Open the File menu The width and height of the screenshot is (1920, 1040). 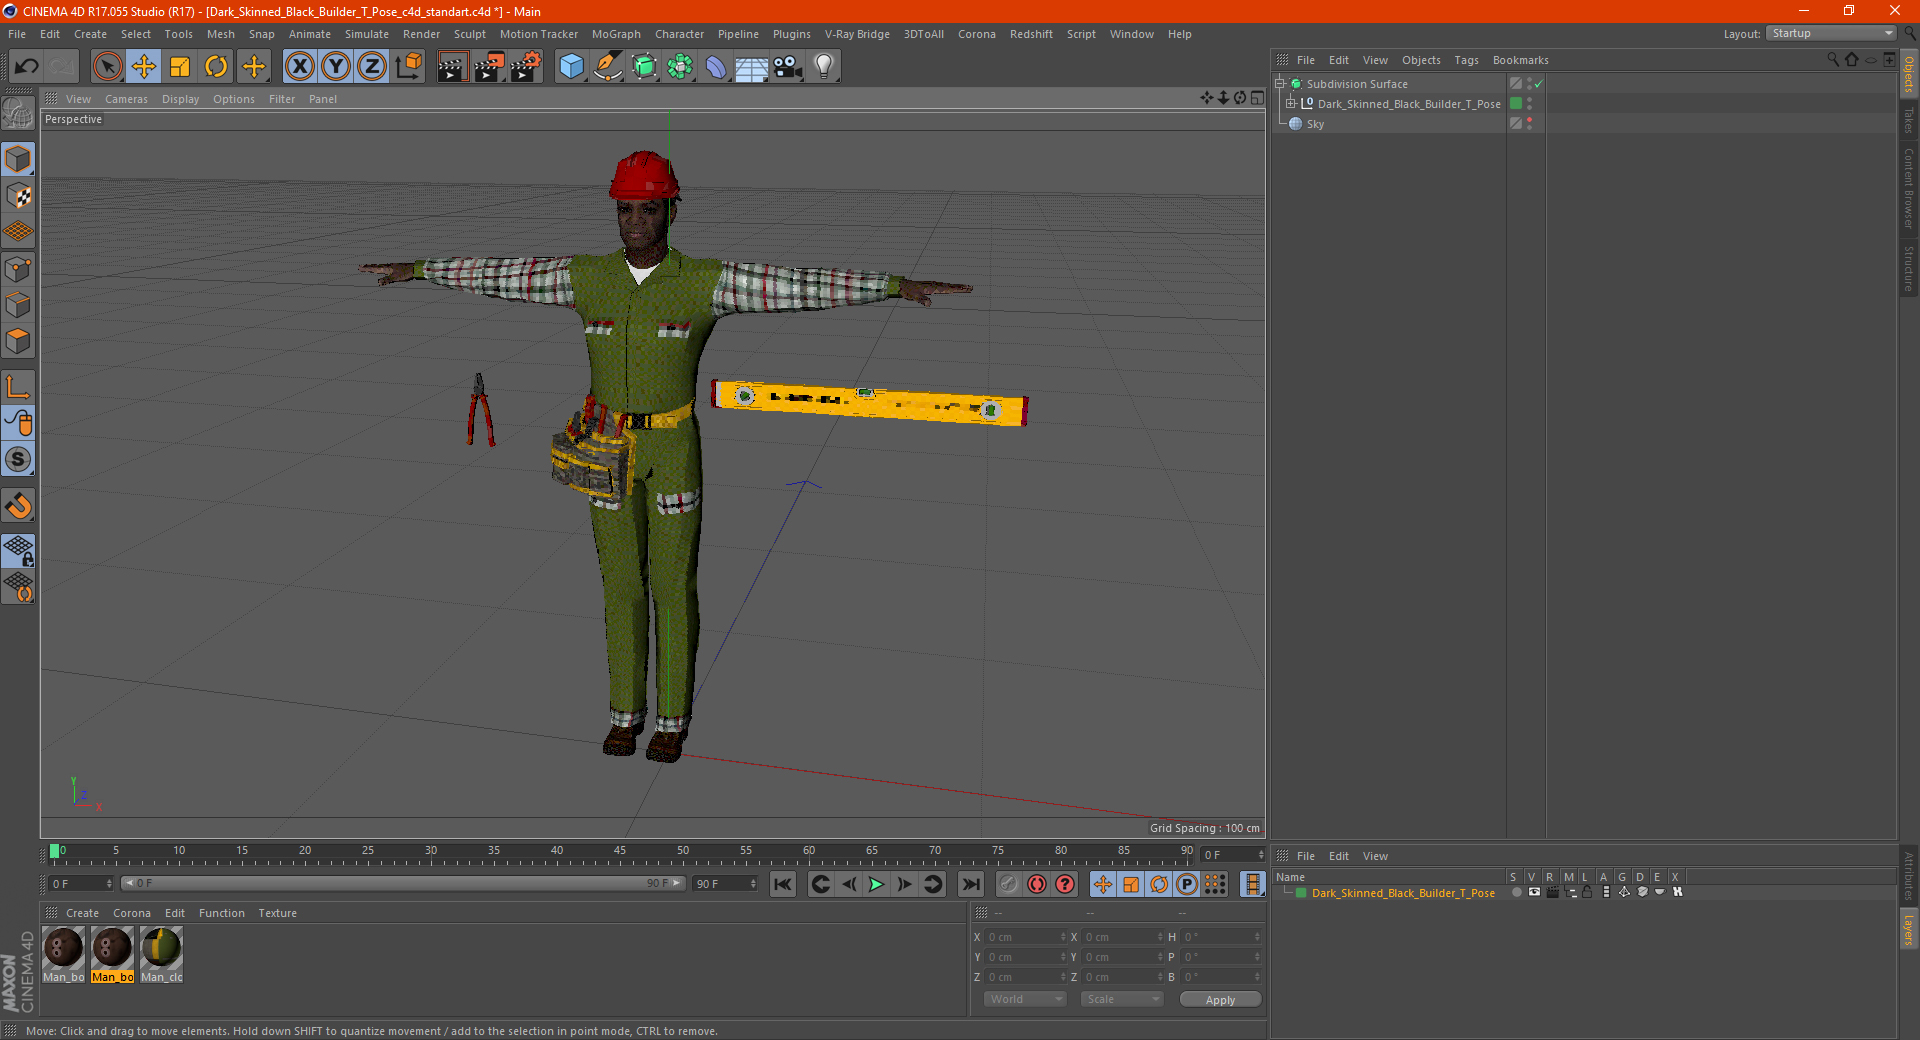click(17, 34)
